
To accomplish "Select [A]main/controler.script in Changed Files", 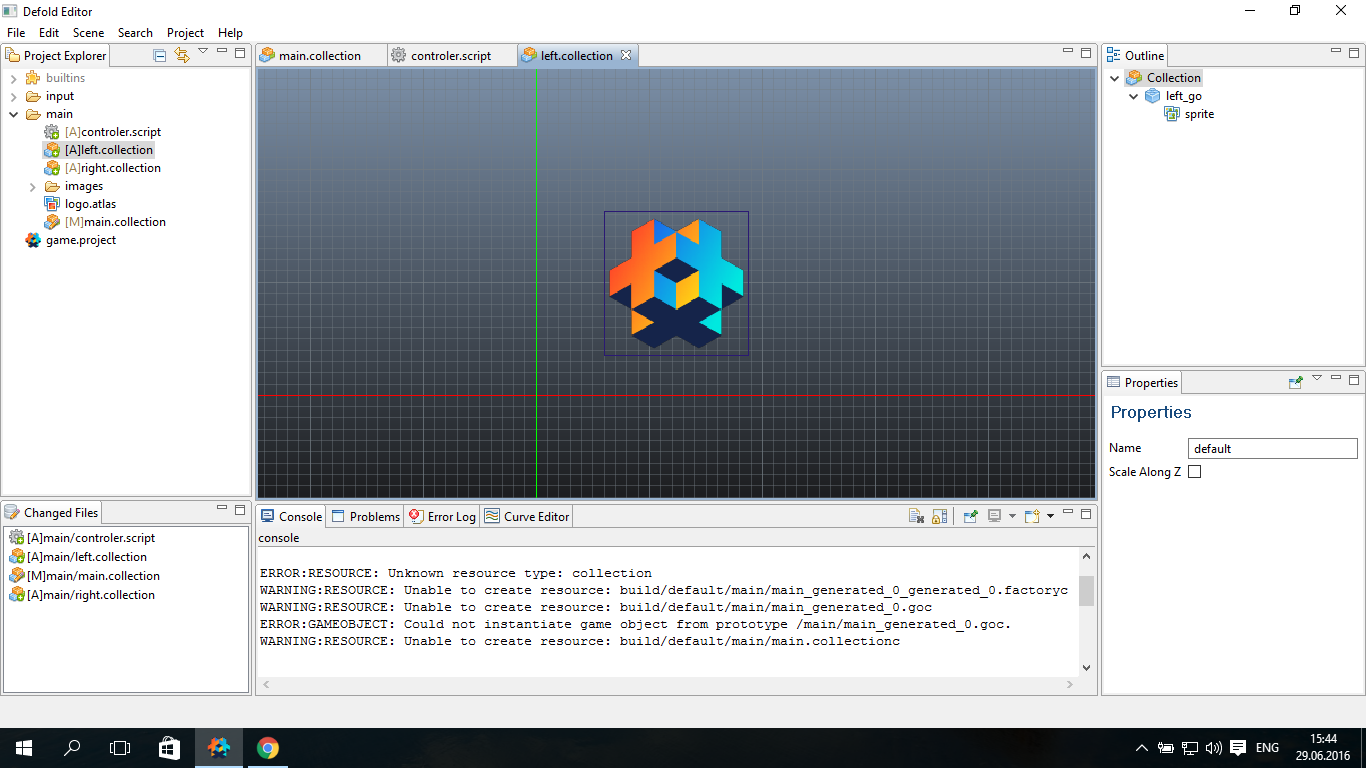I will [91, 538].
